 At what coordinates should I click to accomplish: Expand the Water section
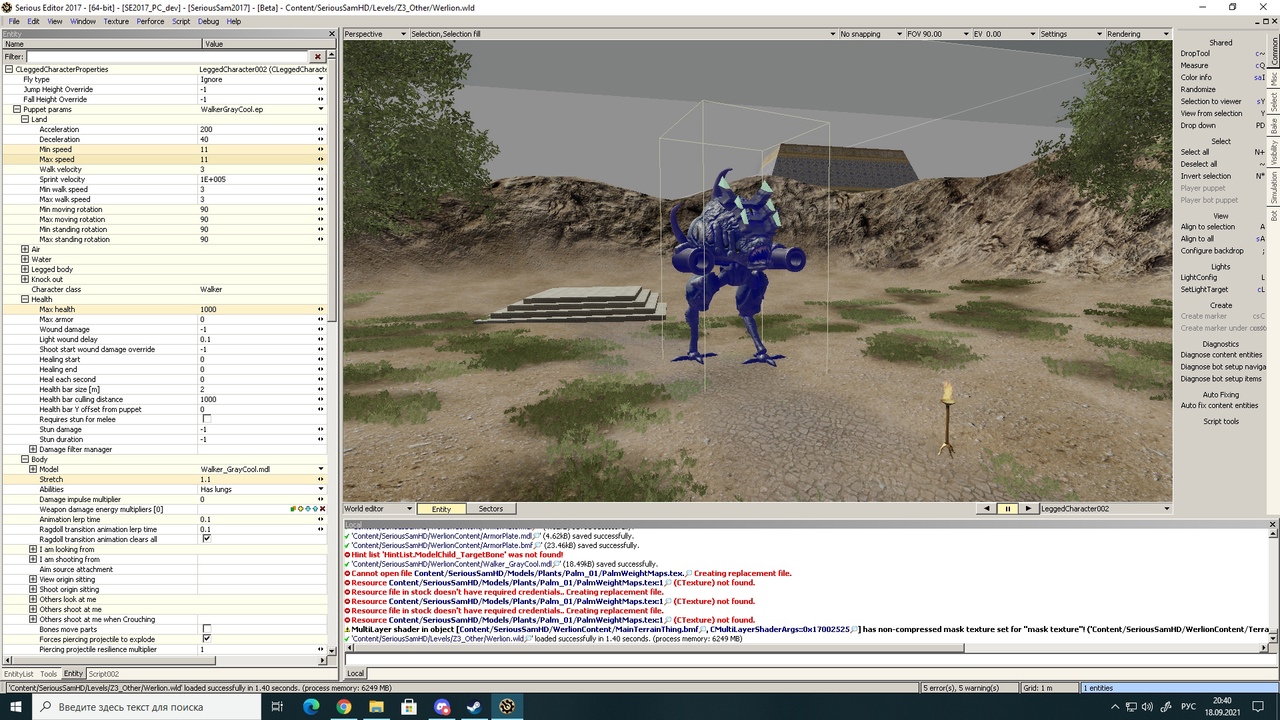pos(25,259)
